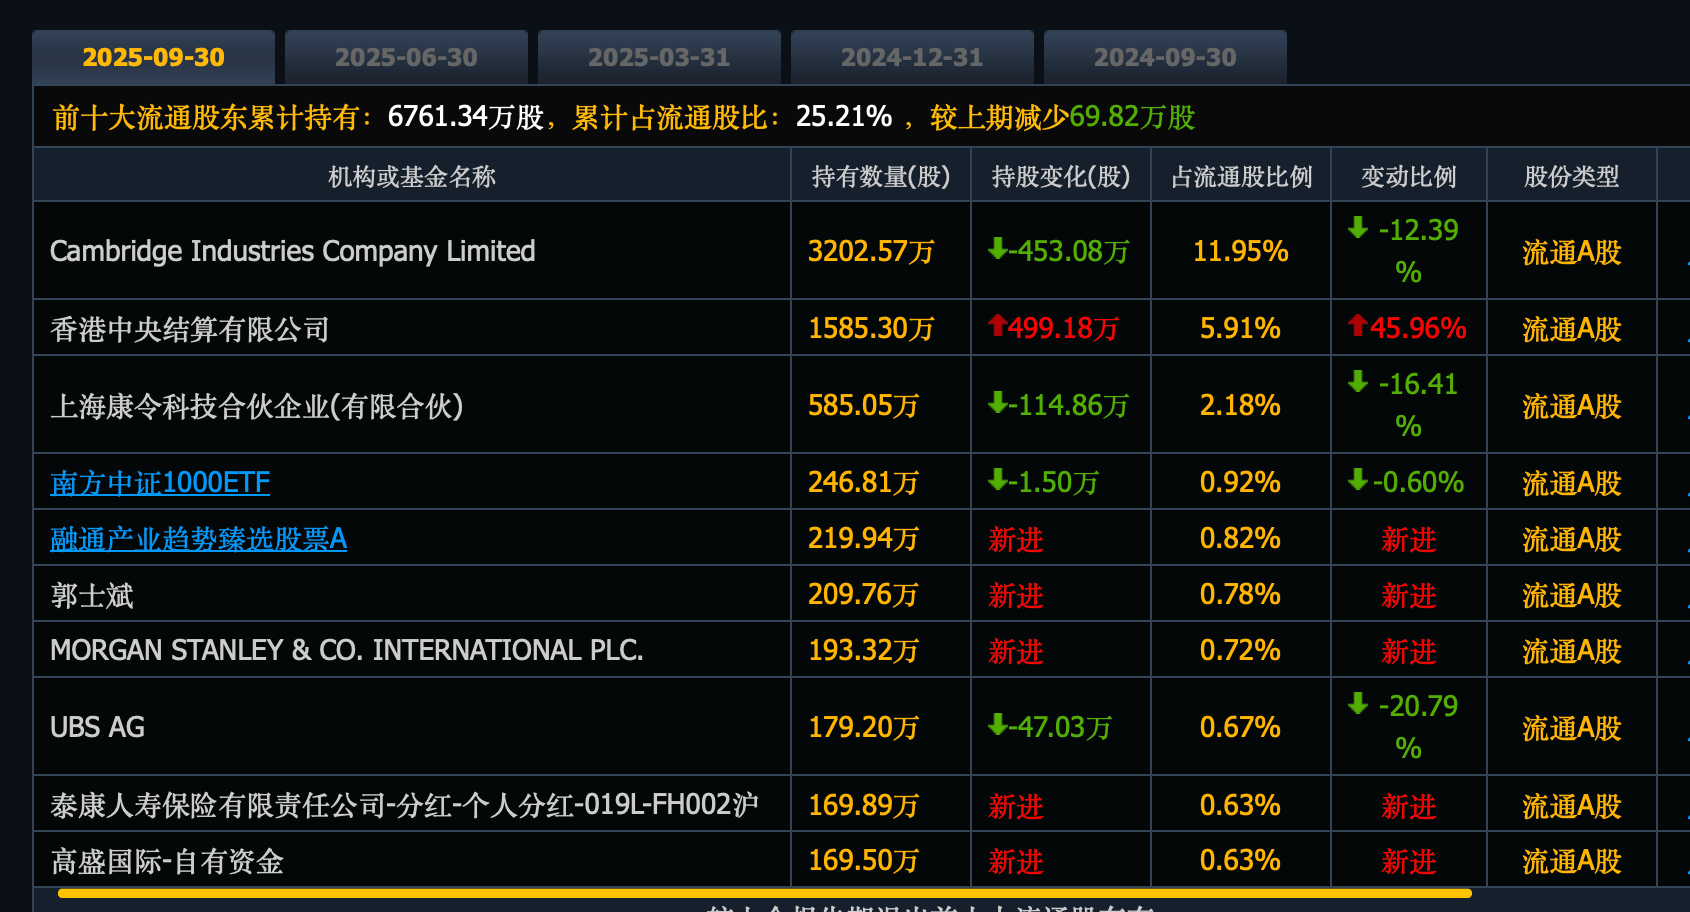The height and width of the screenshot is (912, 1690).
Task: Select the UBS AG shareholder name
Action: tap(97, 727)
